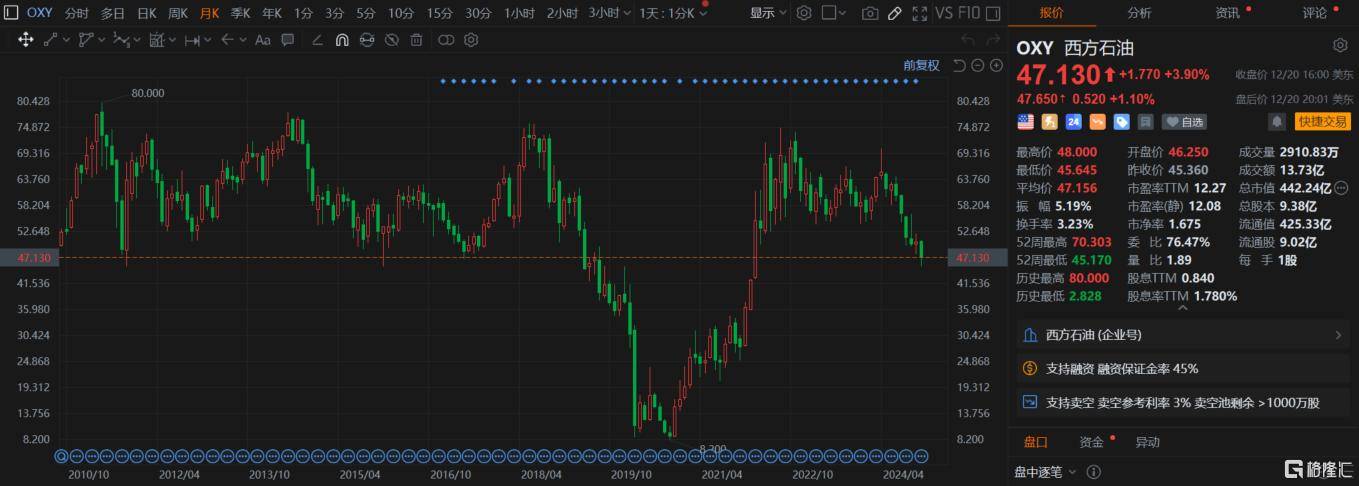The height and width of the screenshot is (486, 1359).
Task: Undo last drawing action
Action: tap(968, 39)
